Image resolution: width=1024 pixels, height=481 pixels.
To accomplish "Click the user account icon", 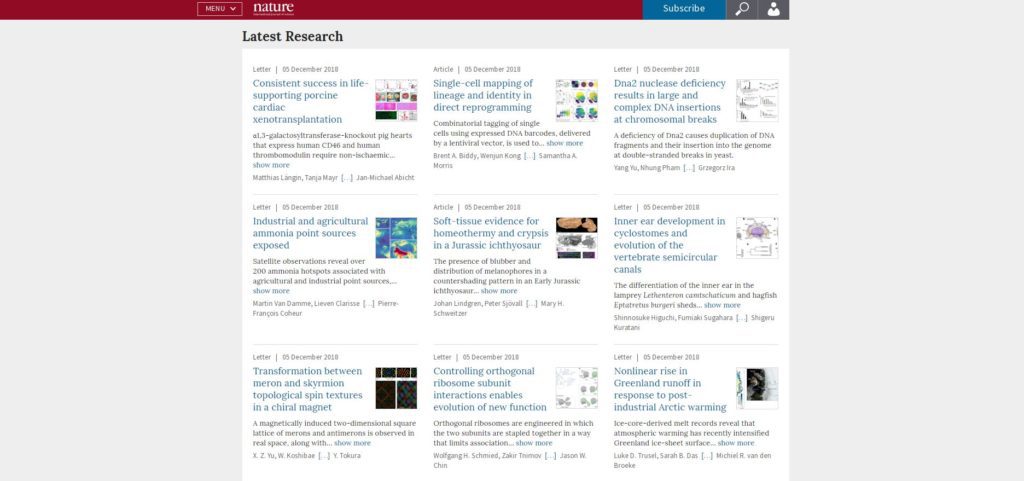I will point(773,9).
